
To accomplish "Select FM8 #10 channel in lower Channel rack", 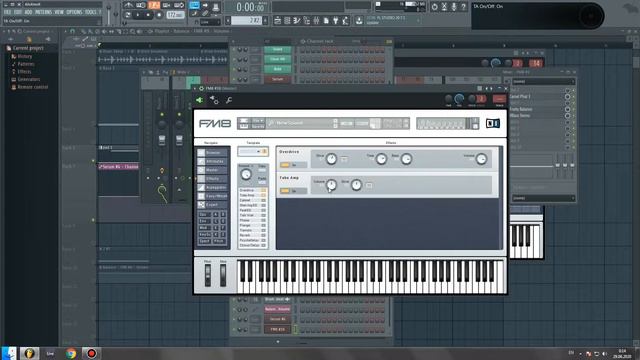I will click(278, 329).
